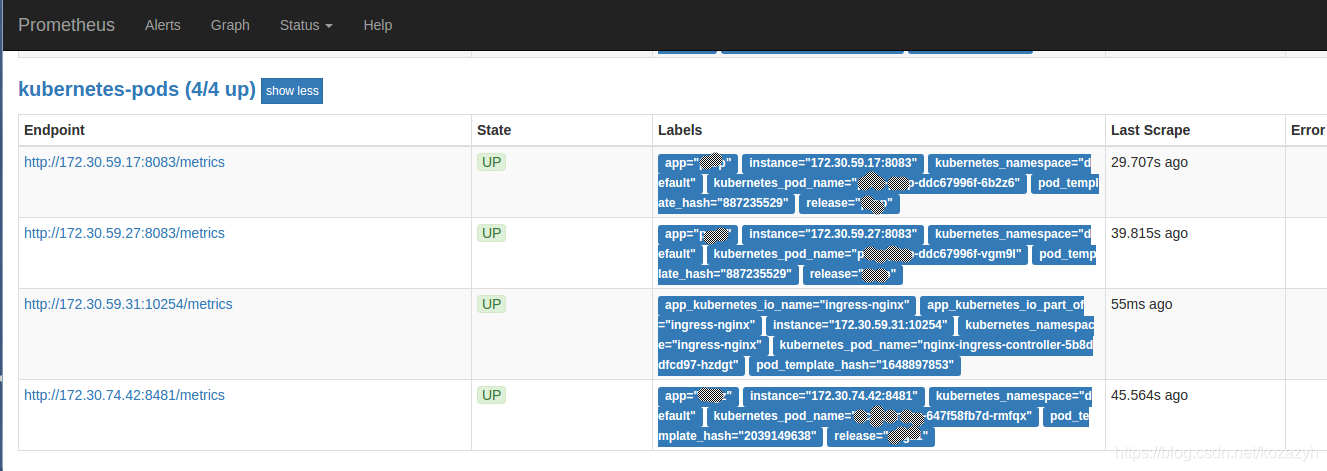Image resolution: width=1327 pixels, height=471 pixels.
Task: Open endpoint http://172.30.59.31:10254/metrics
Action: click(128, 304)
